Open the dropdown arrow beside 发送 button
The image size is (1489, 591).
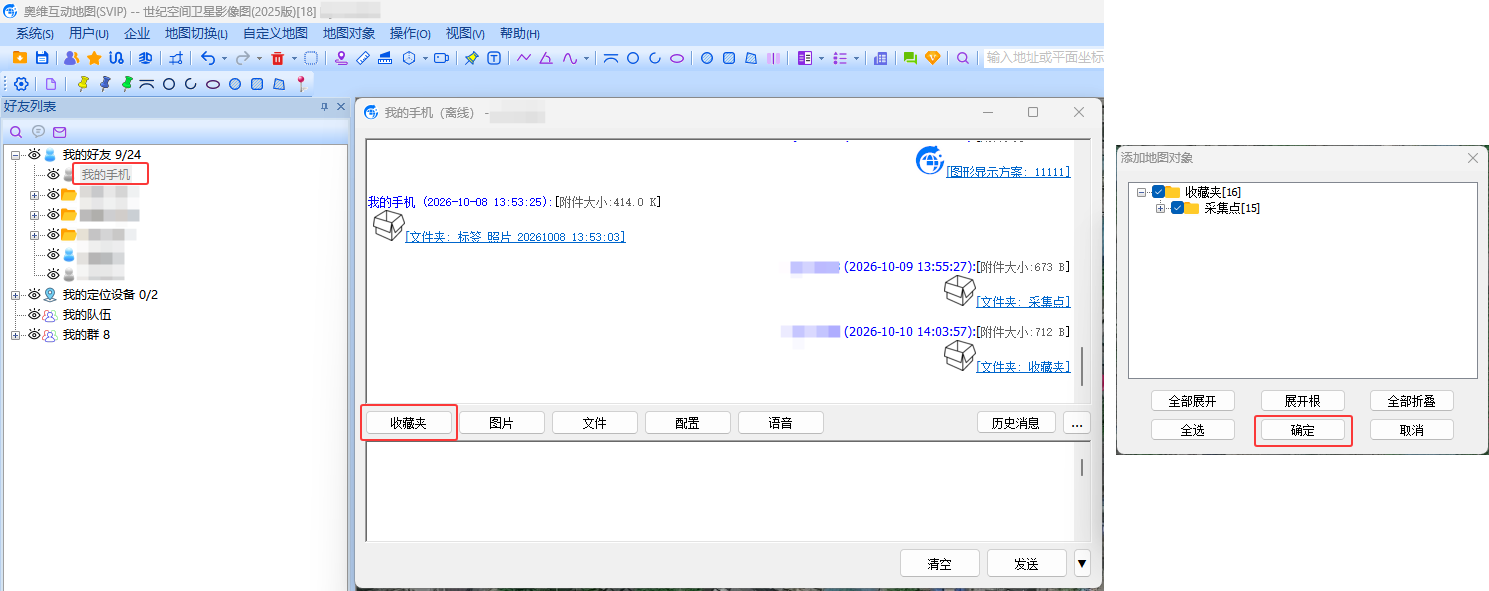coord(1082,564)
